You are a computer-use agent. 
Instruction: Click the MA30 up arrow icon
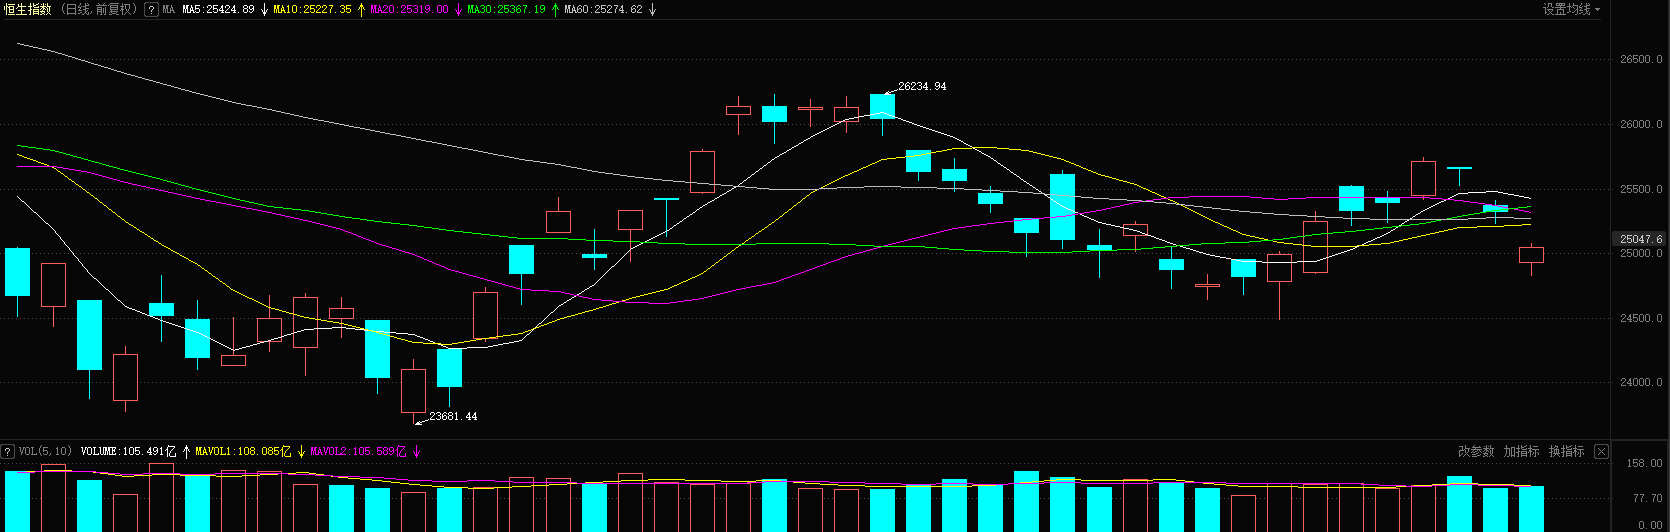click(555, 10)
